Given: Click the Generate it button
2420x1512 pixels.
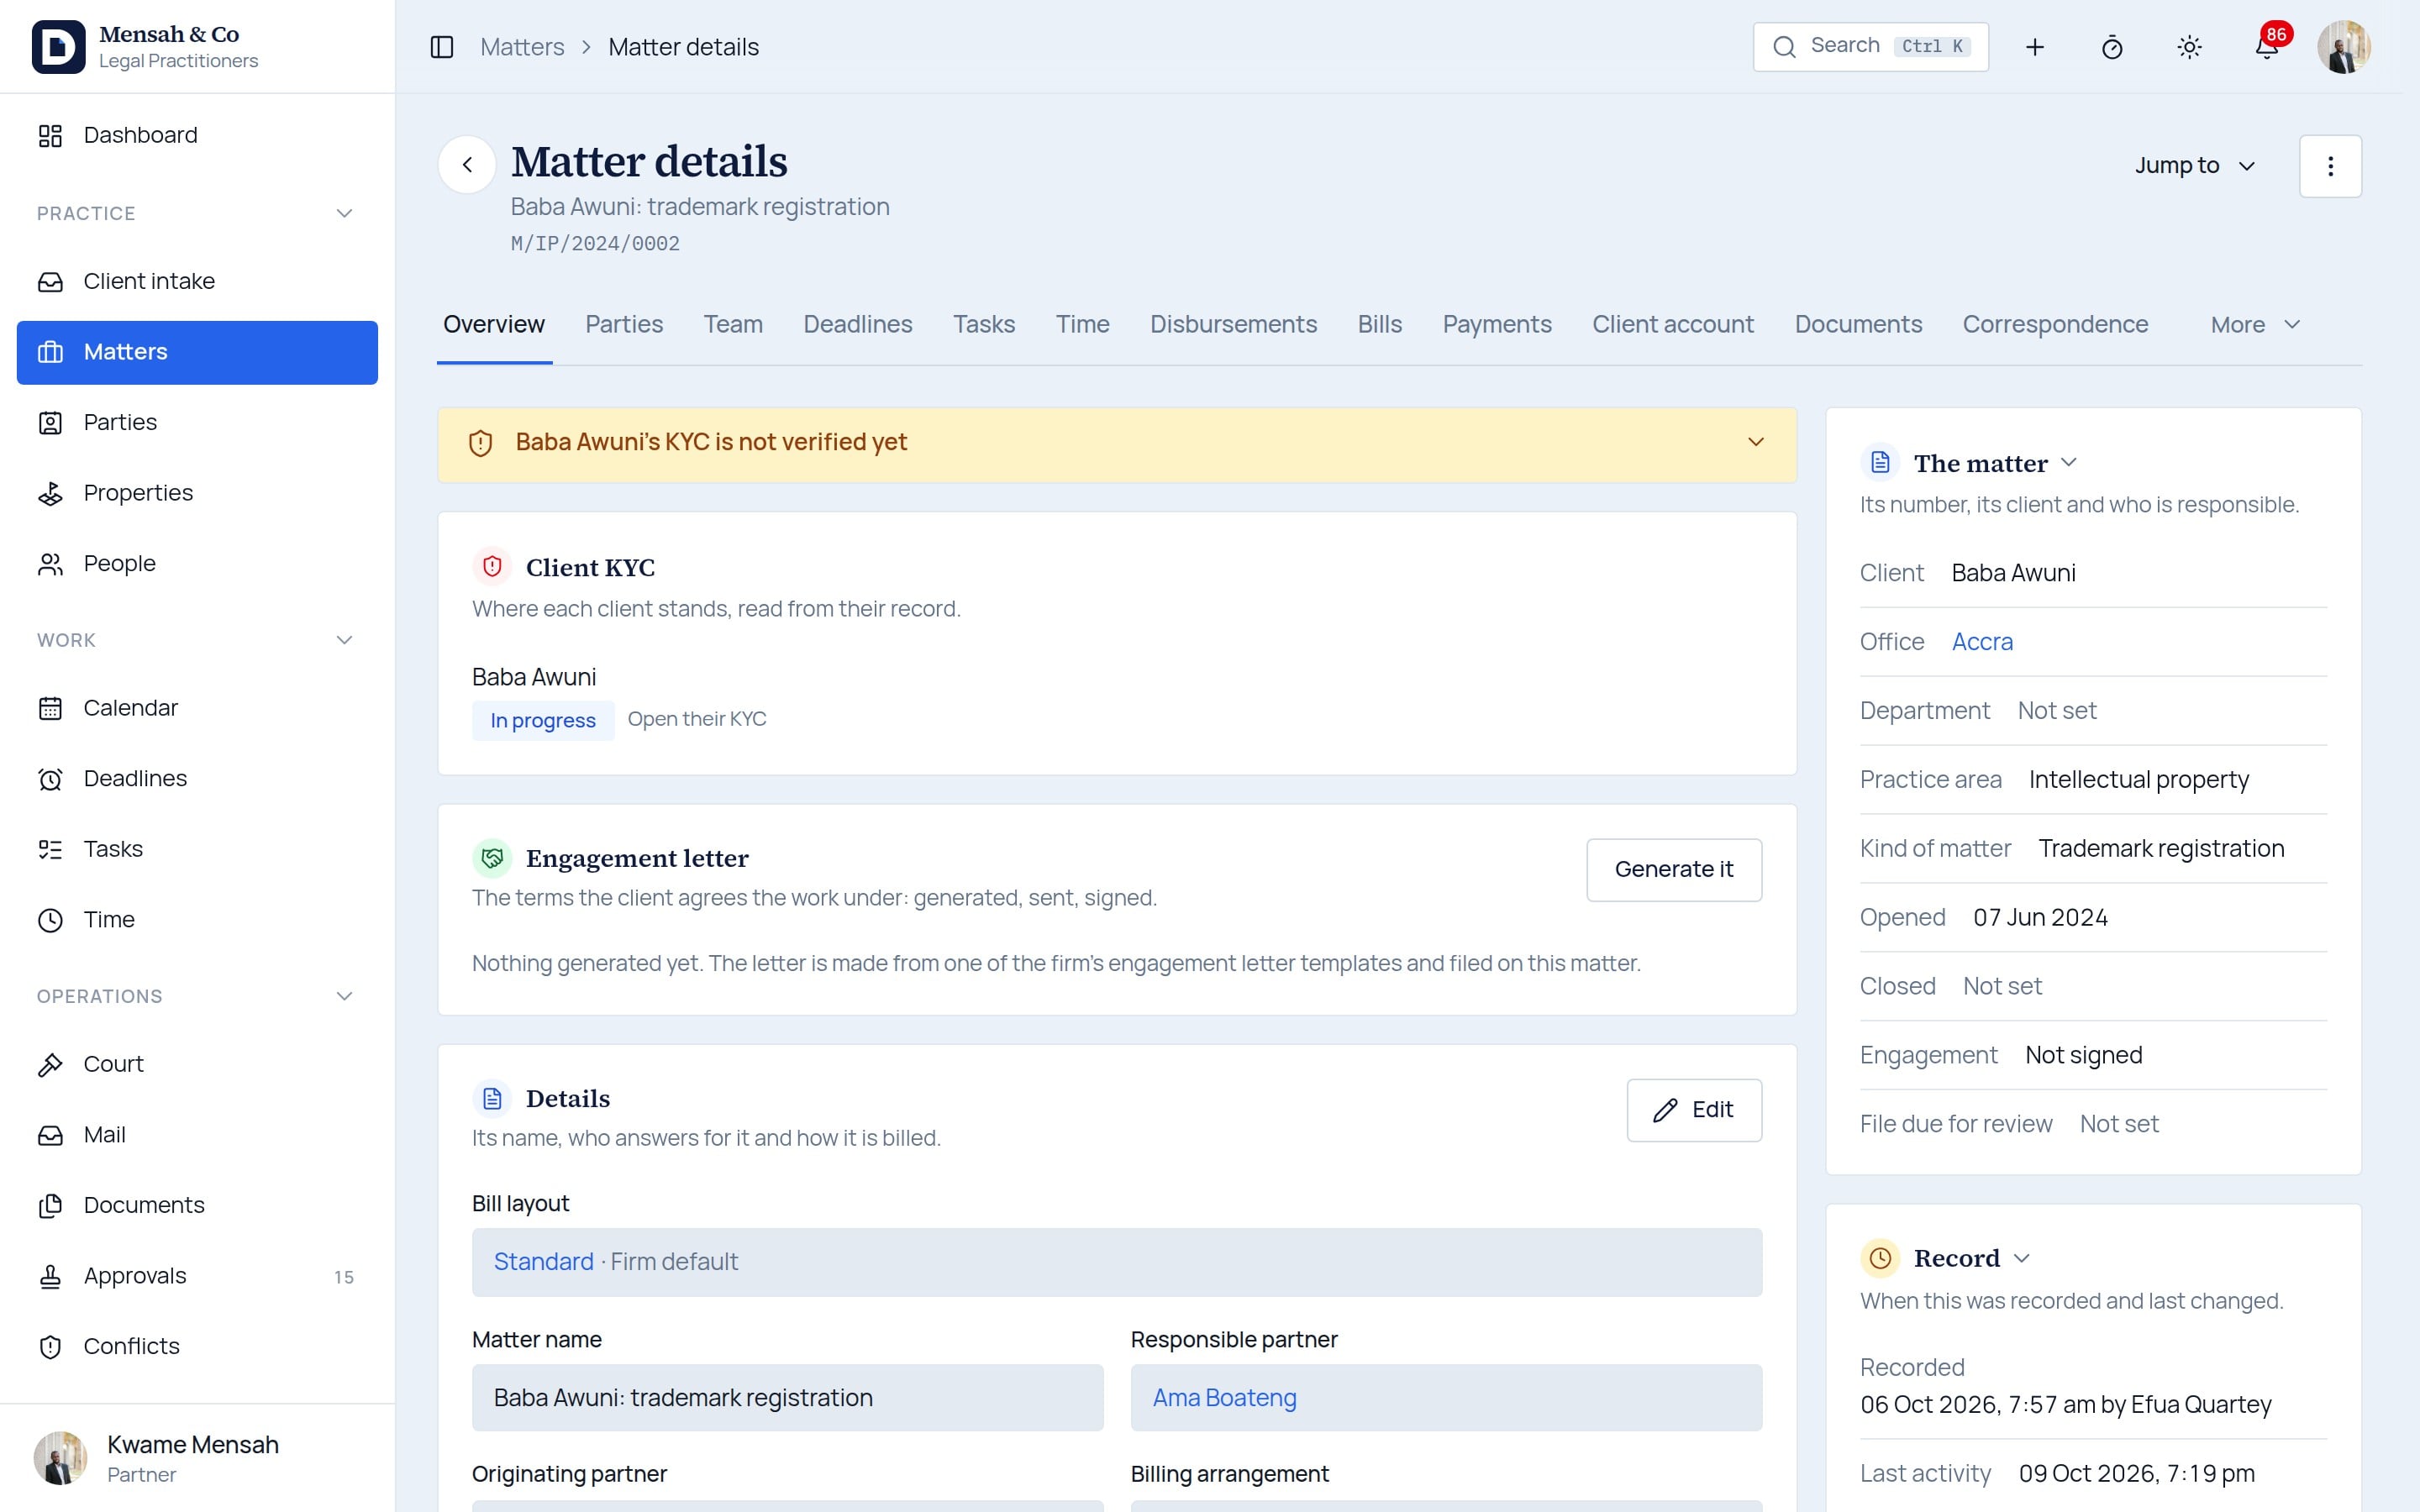Looking at the screenshot, I should pos(1674,870).
